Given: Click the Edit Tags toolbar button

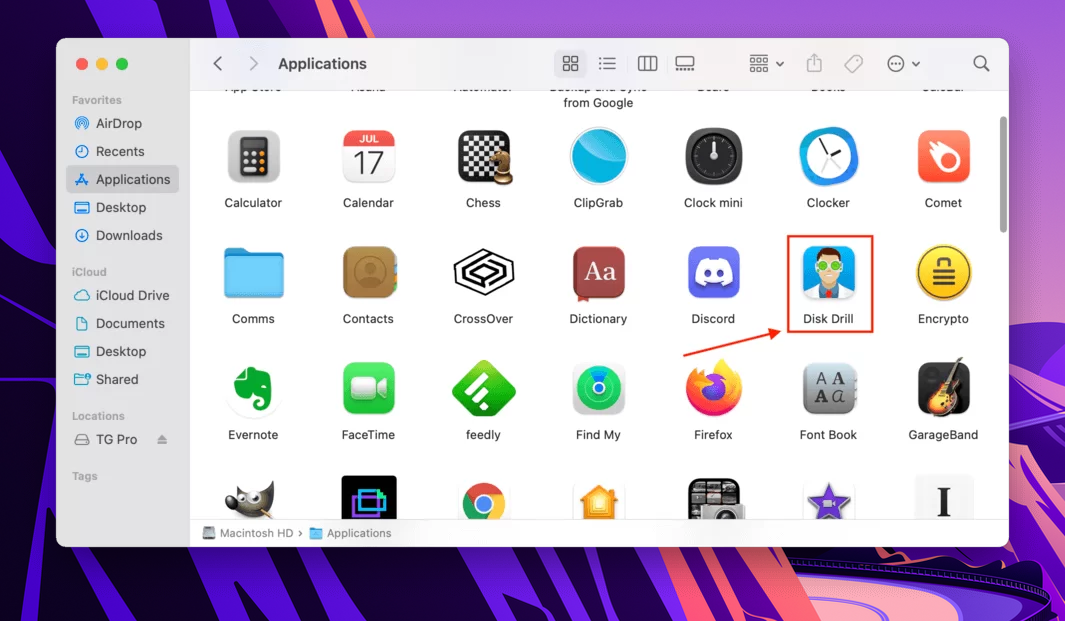Looking at the screenshot, I should [854, 64].
